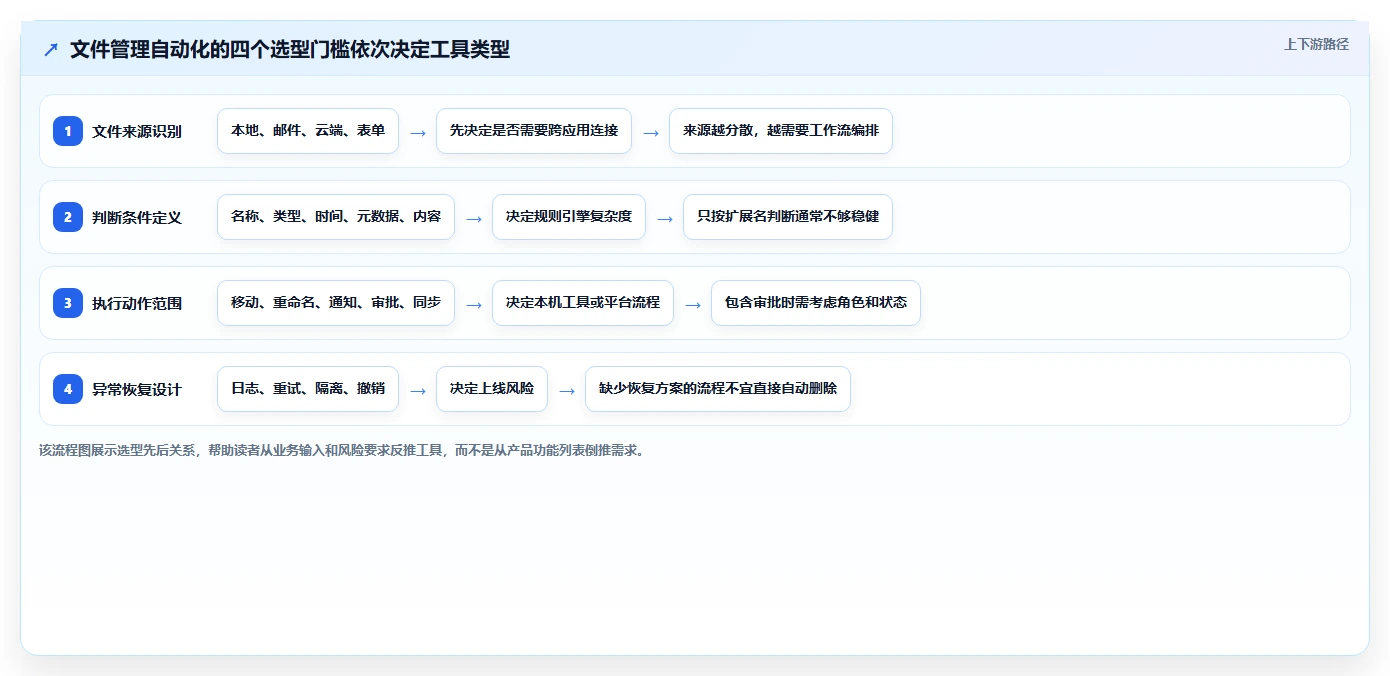This screenshot has height=676, width=1390.
Task: Select the 决定上线风险 box
Action: coord(492,389)
